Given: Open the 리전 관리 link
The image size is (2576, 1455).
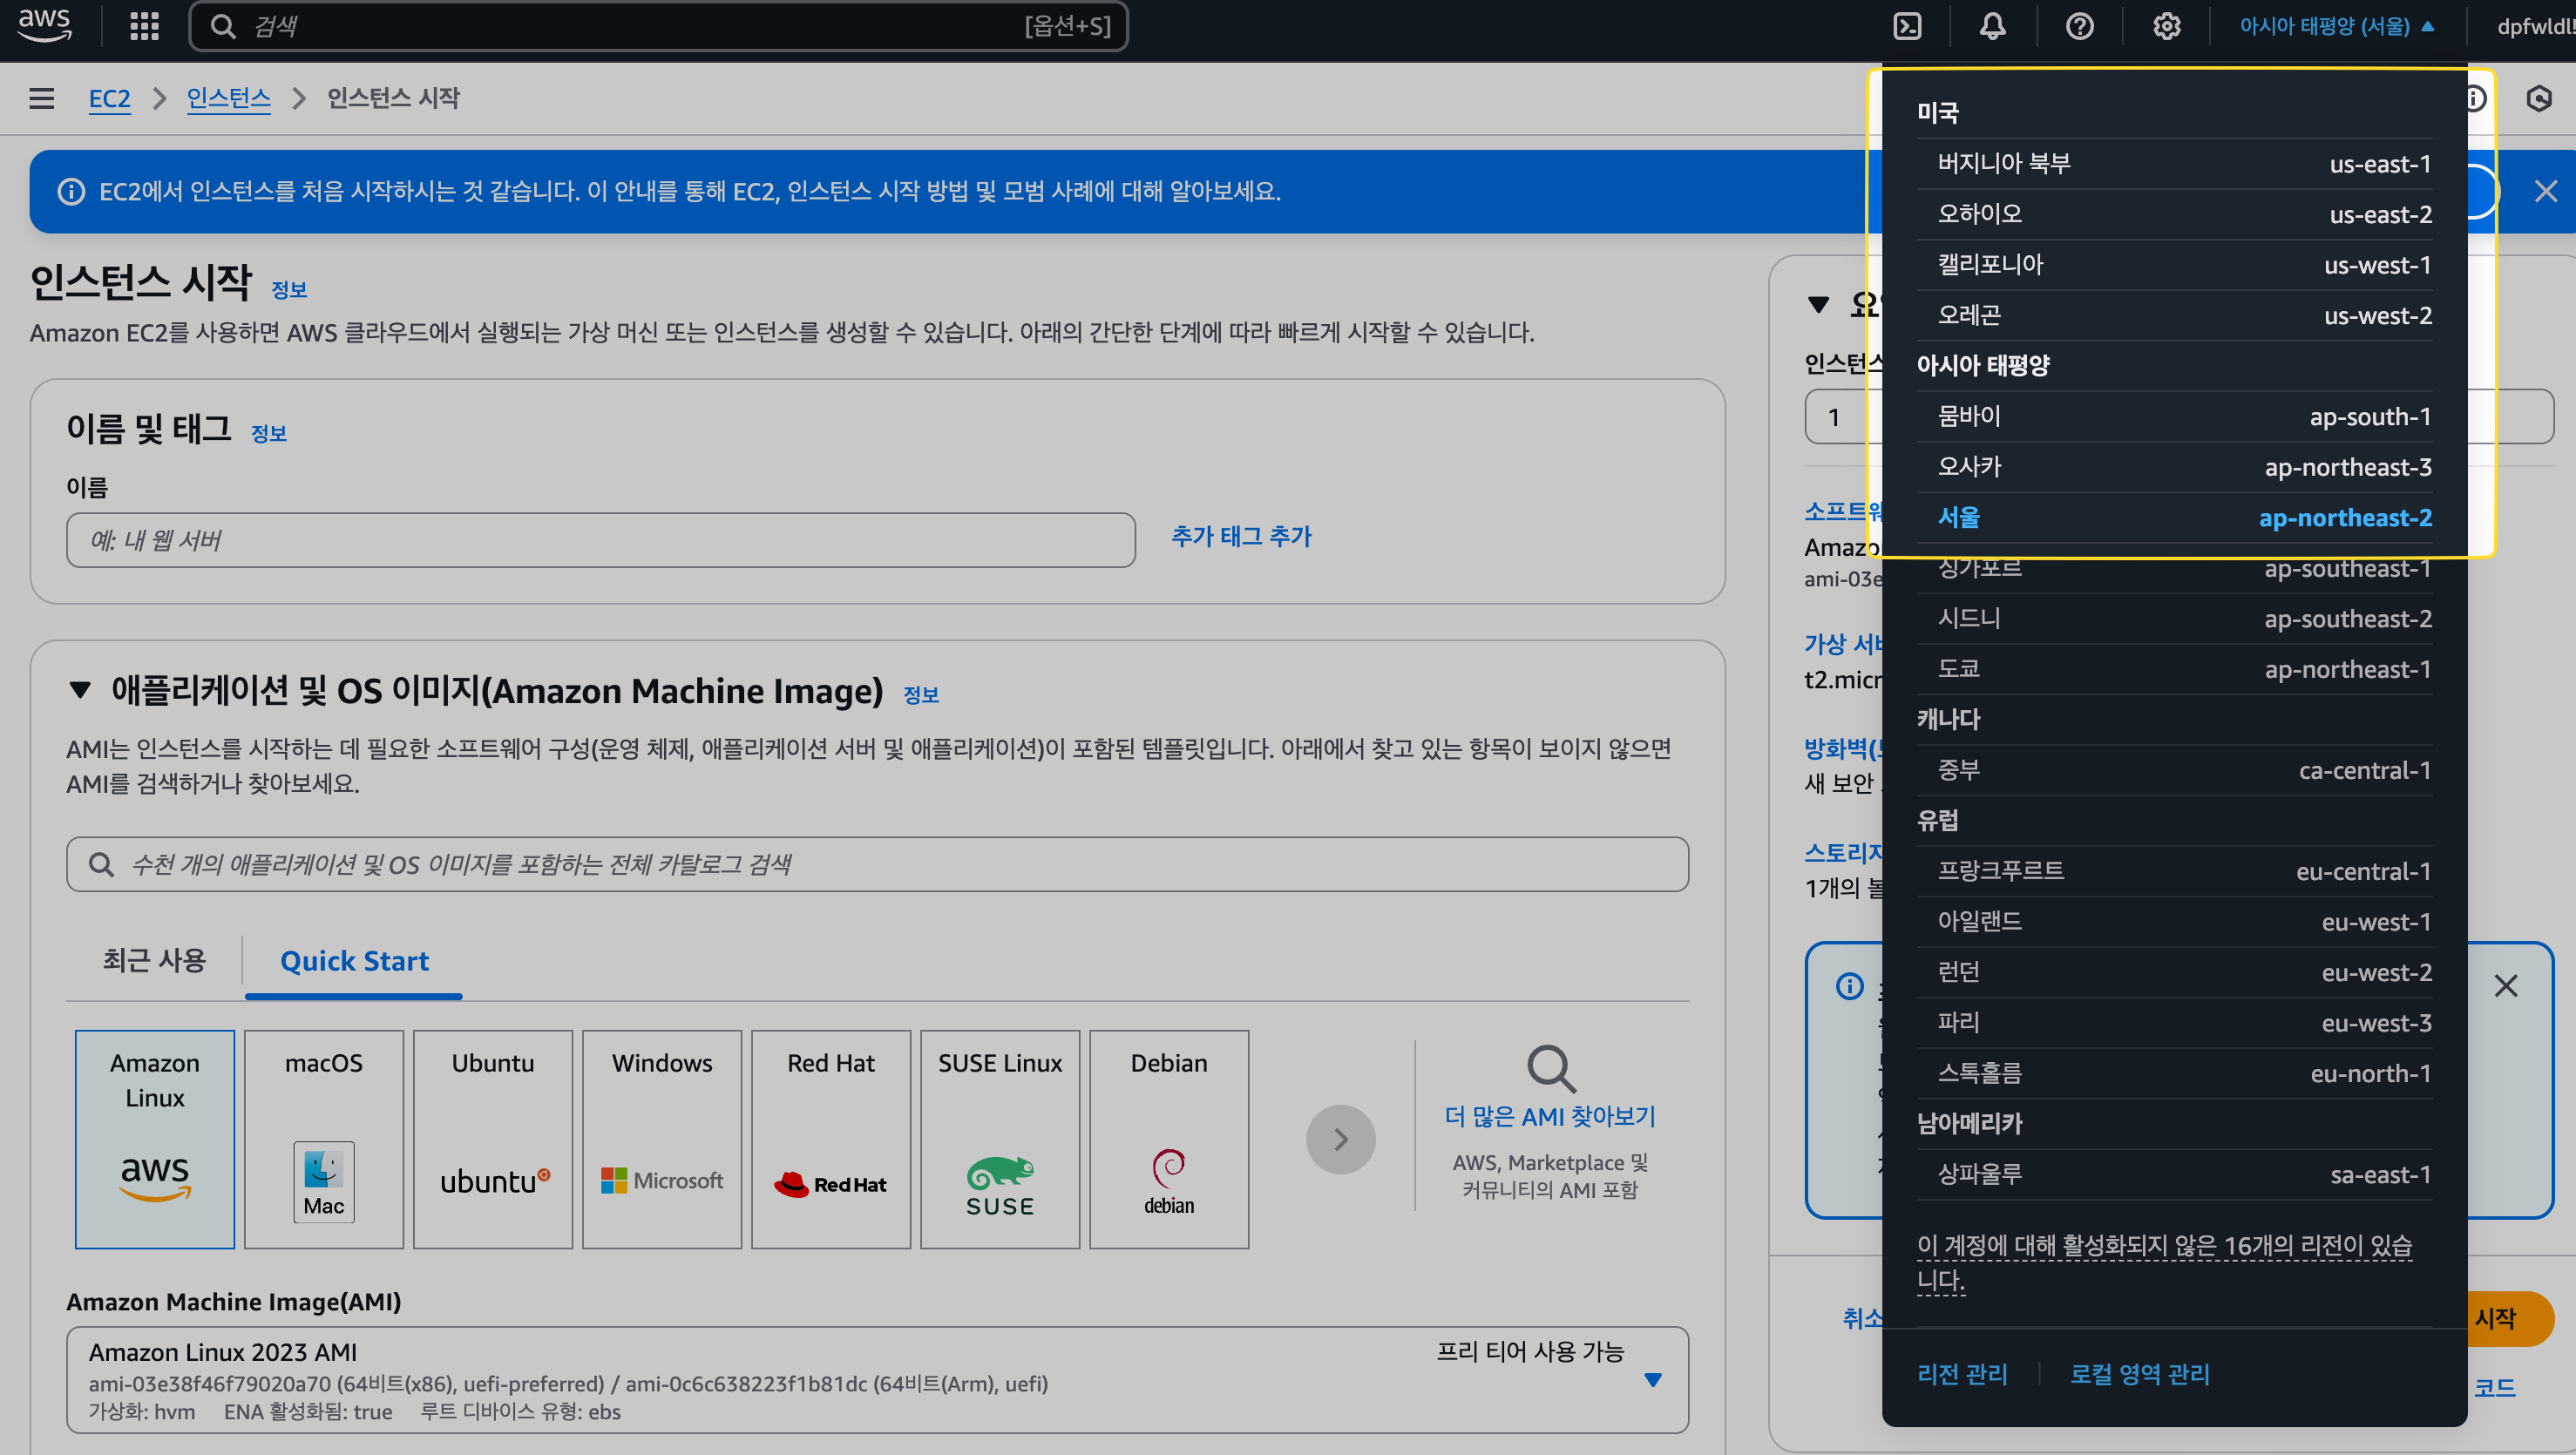Looking at the screenshot, I should tap(1962, 1374).
